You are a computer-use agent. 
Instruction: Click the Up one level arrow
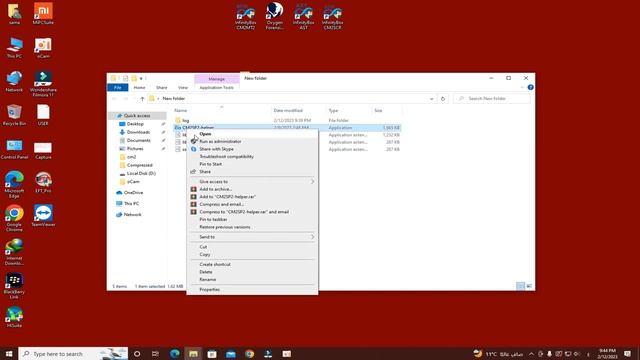(142, 99)
